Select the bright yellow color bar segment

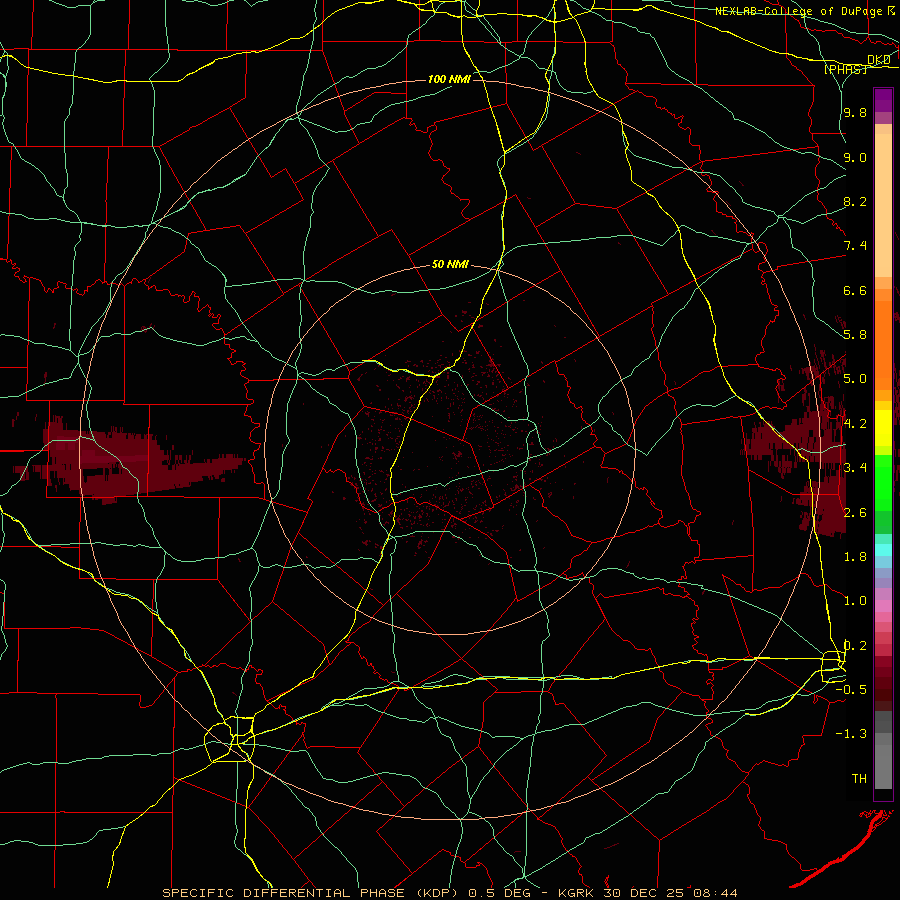tap(883, 428)
